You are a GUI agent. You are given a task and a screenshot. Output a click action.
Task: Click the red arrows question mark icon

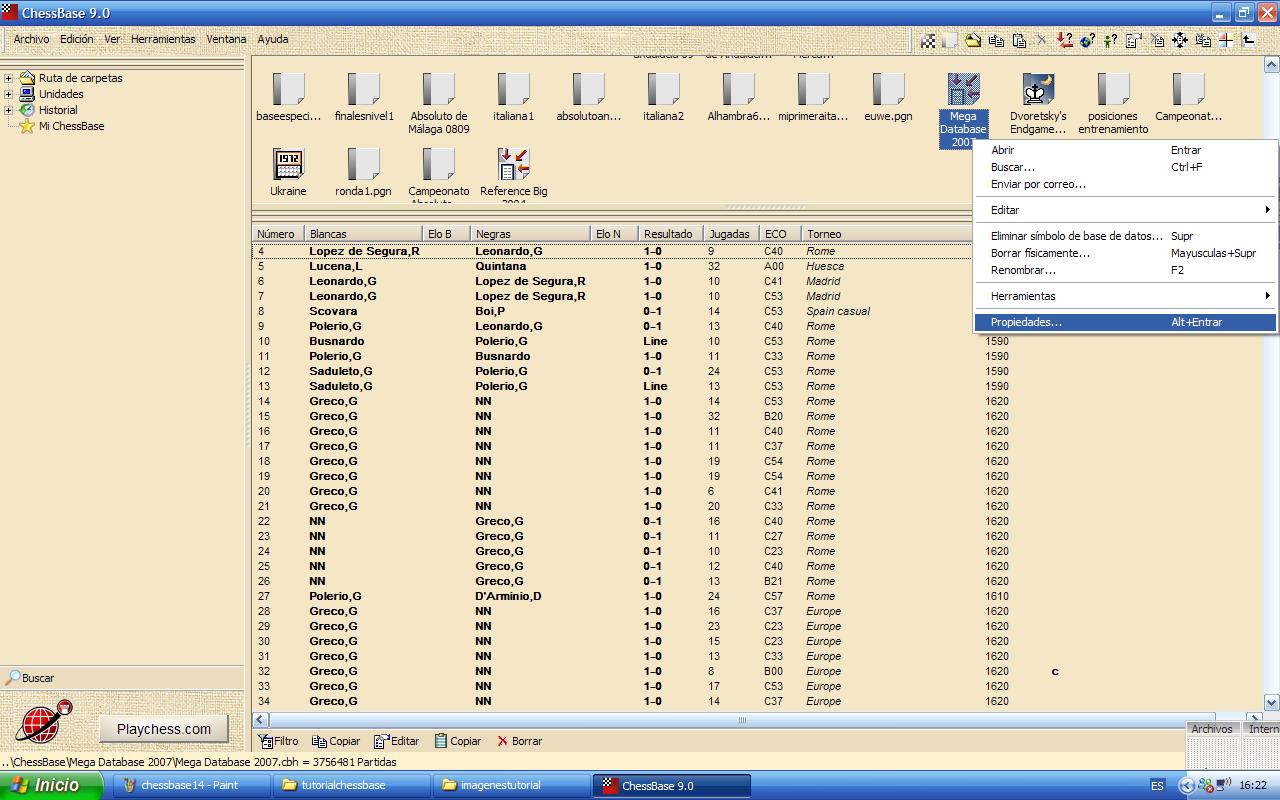[1065, 40]
